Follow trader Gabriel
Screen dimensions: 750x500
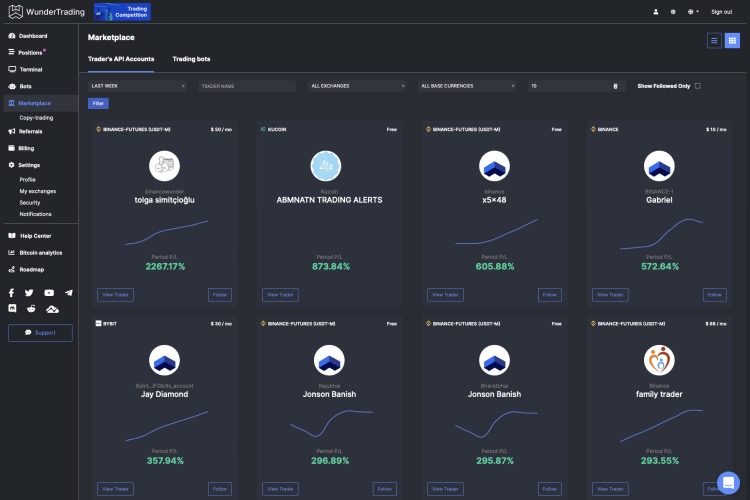pyautogui.click(x=715, y=295)
